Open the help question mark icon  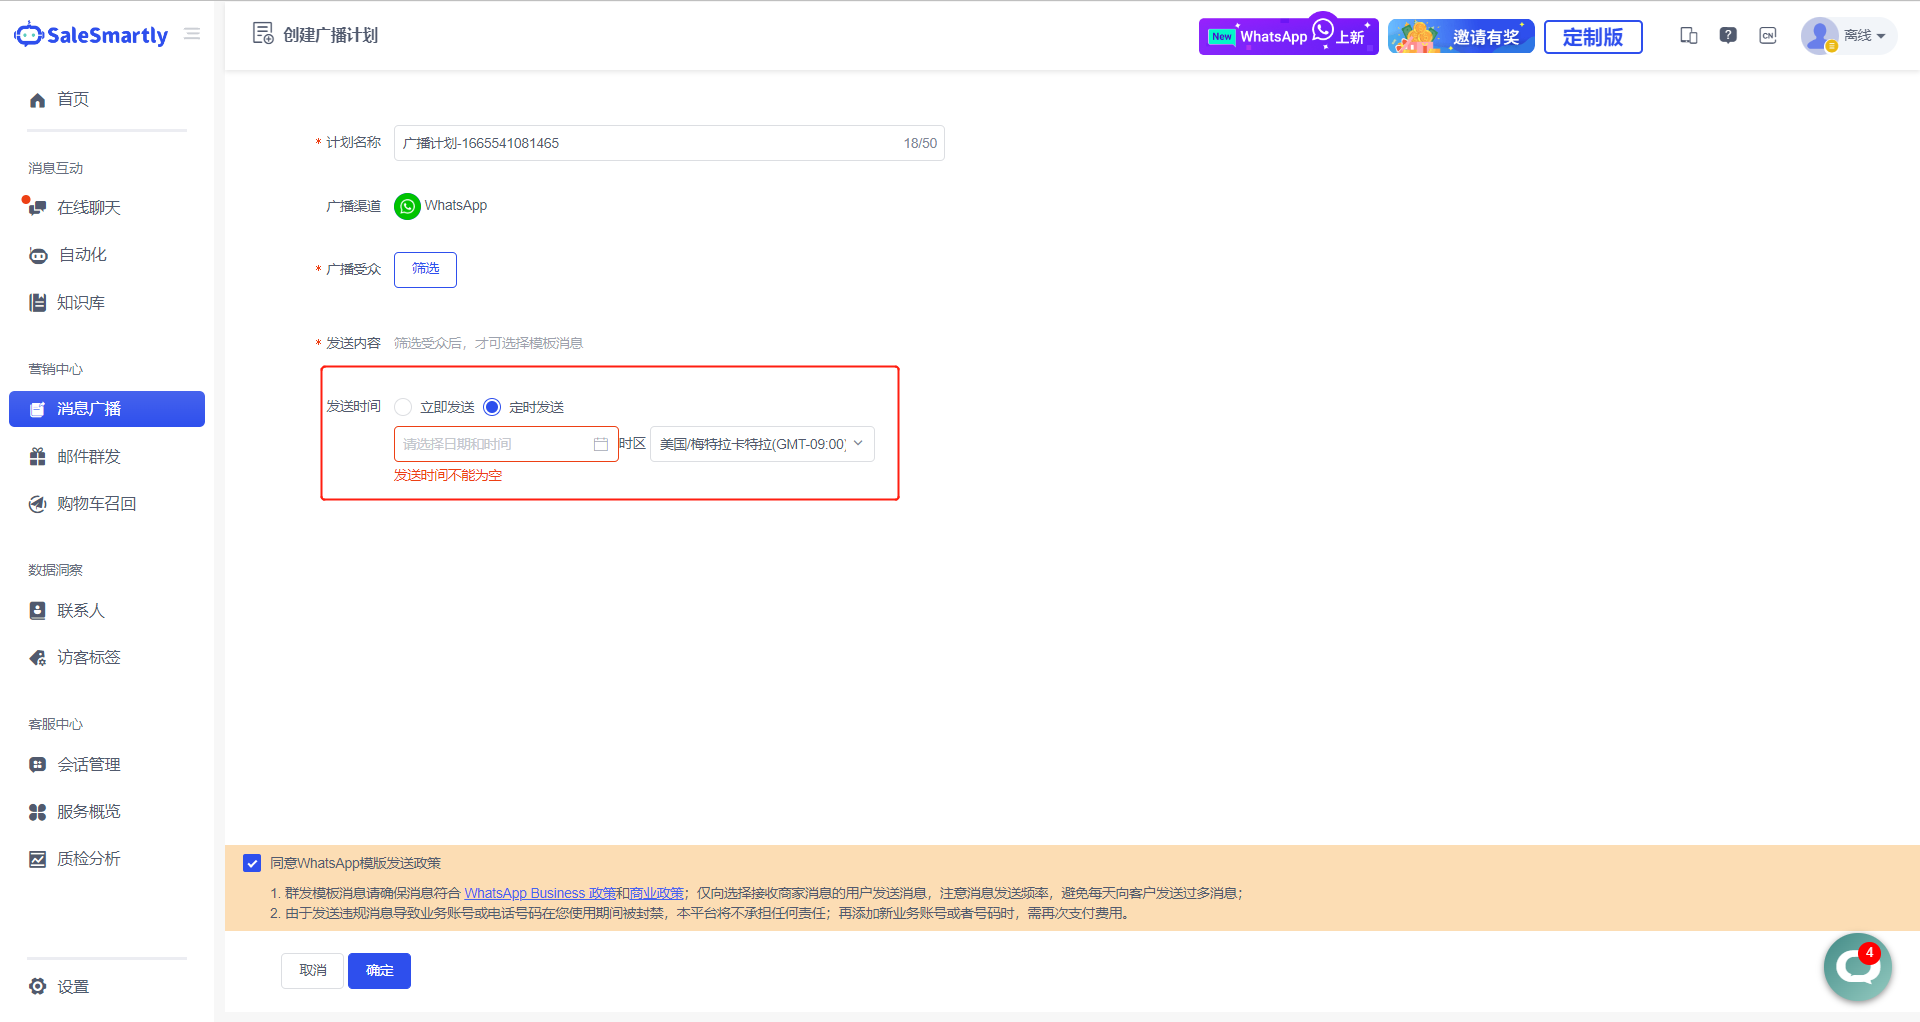[x=1728, y=36]
